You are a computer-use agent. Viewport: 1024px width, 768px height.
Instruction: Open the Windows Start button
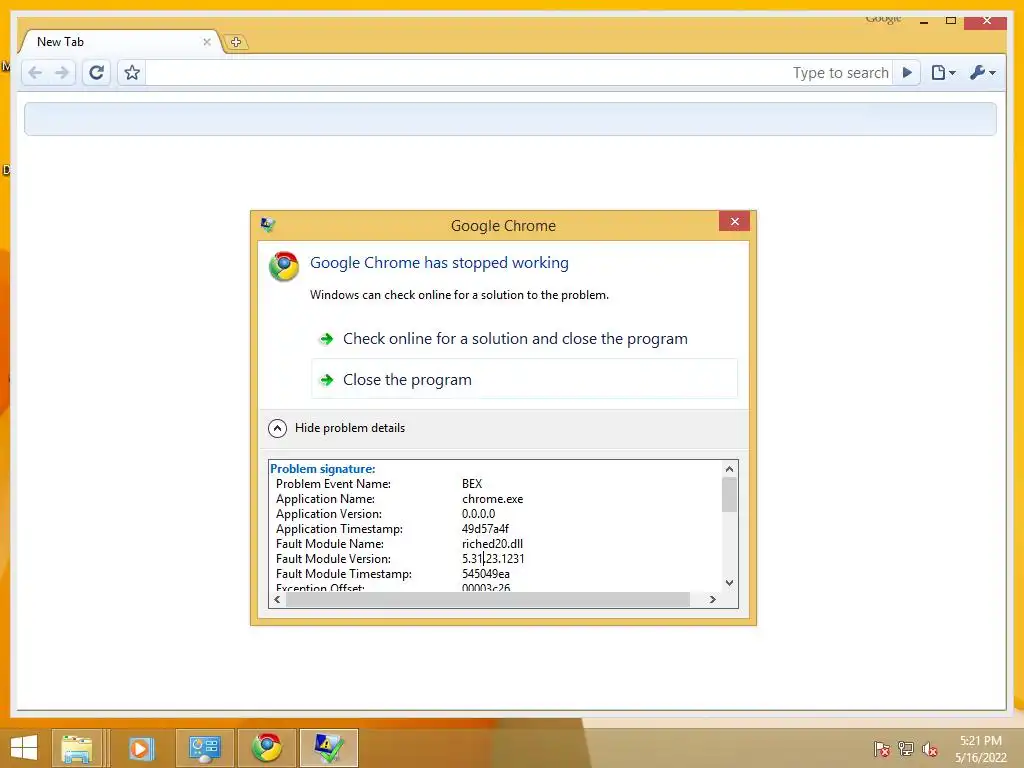[24, 748]
